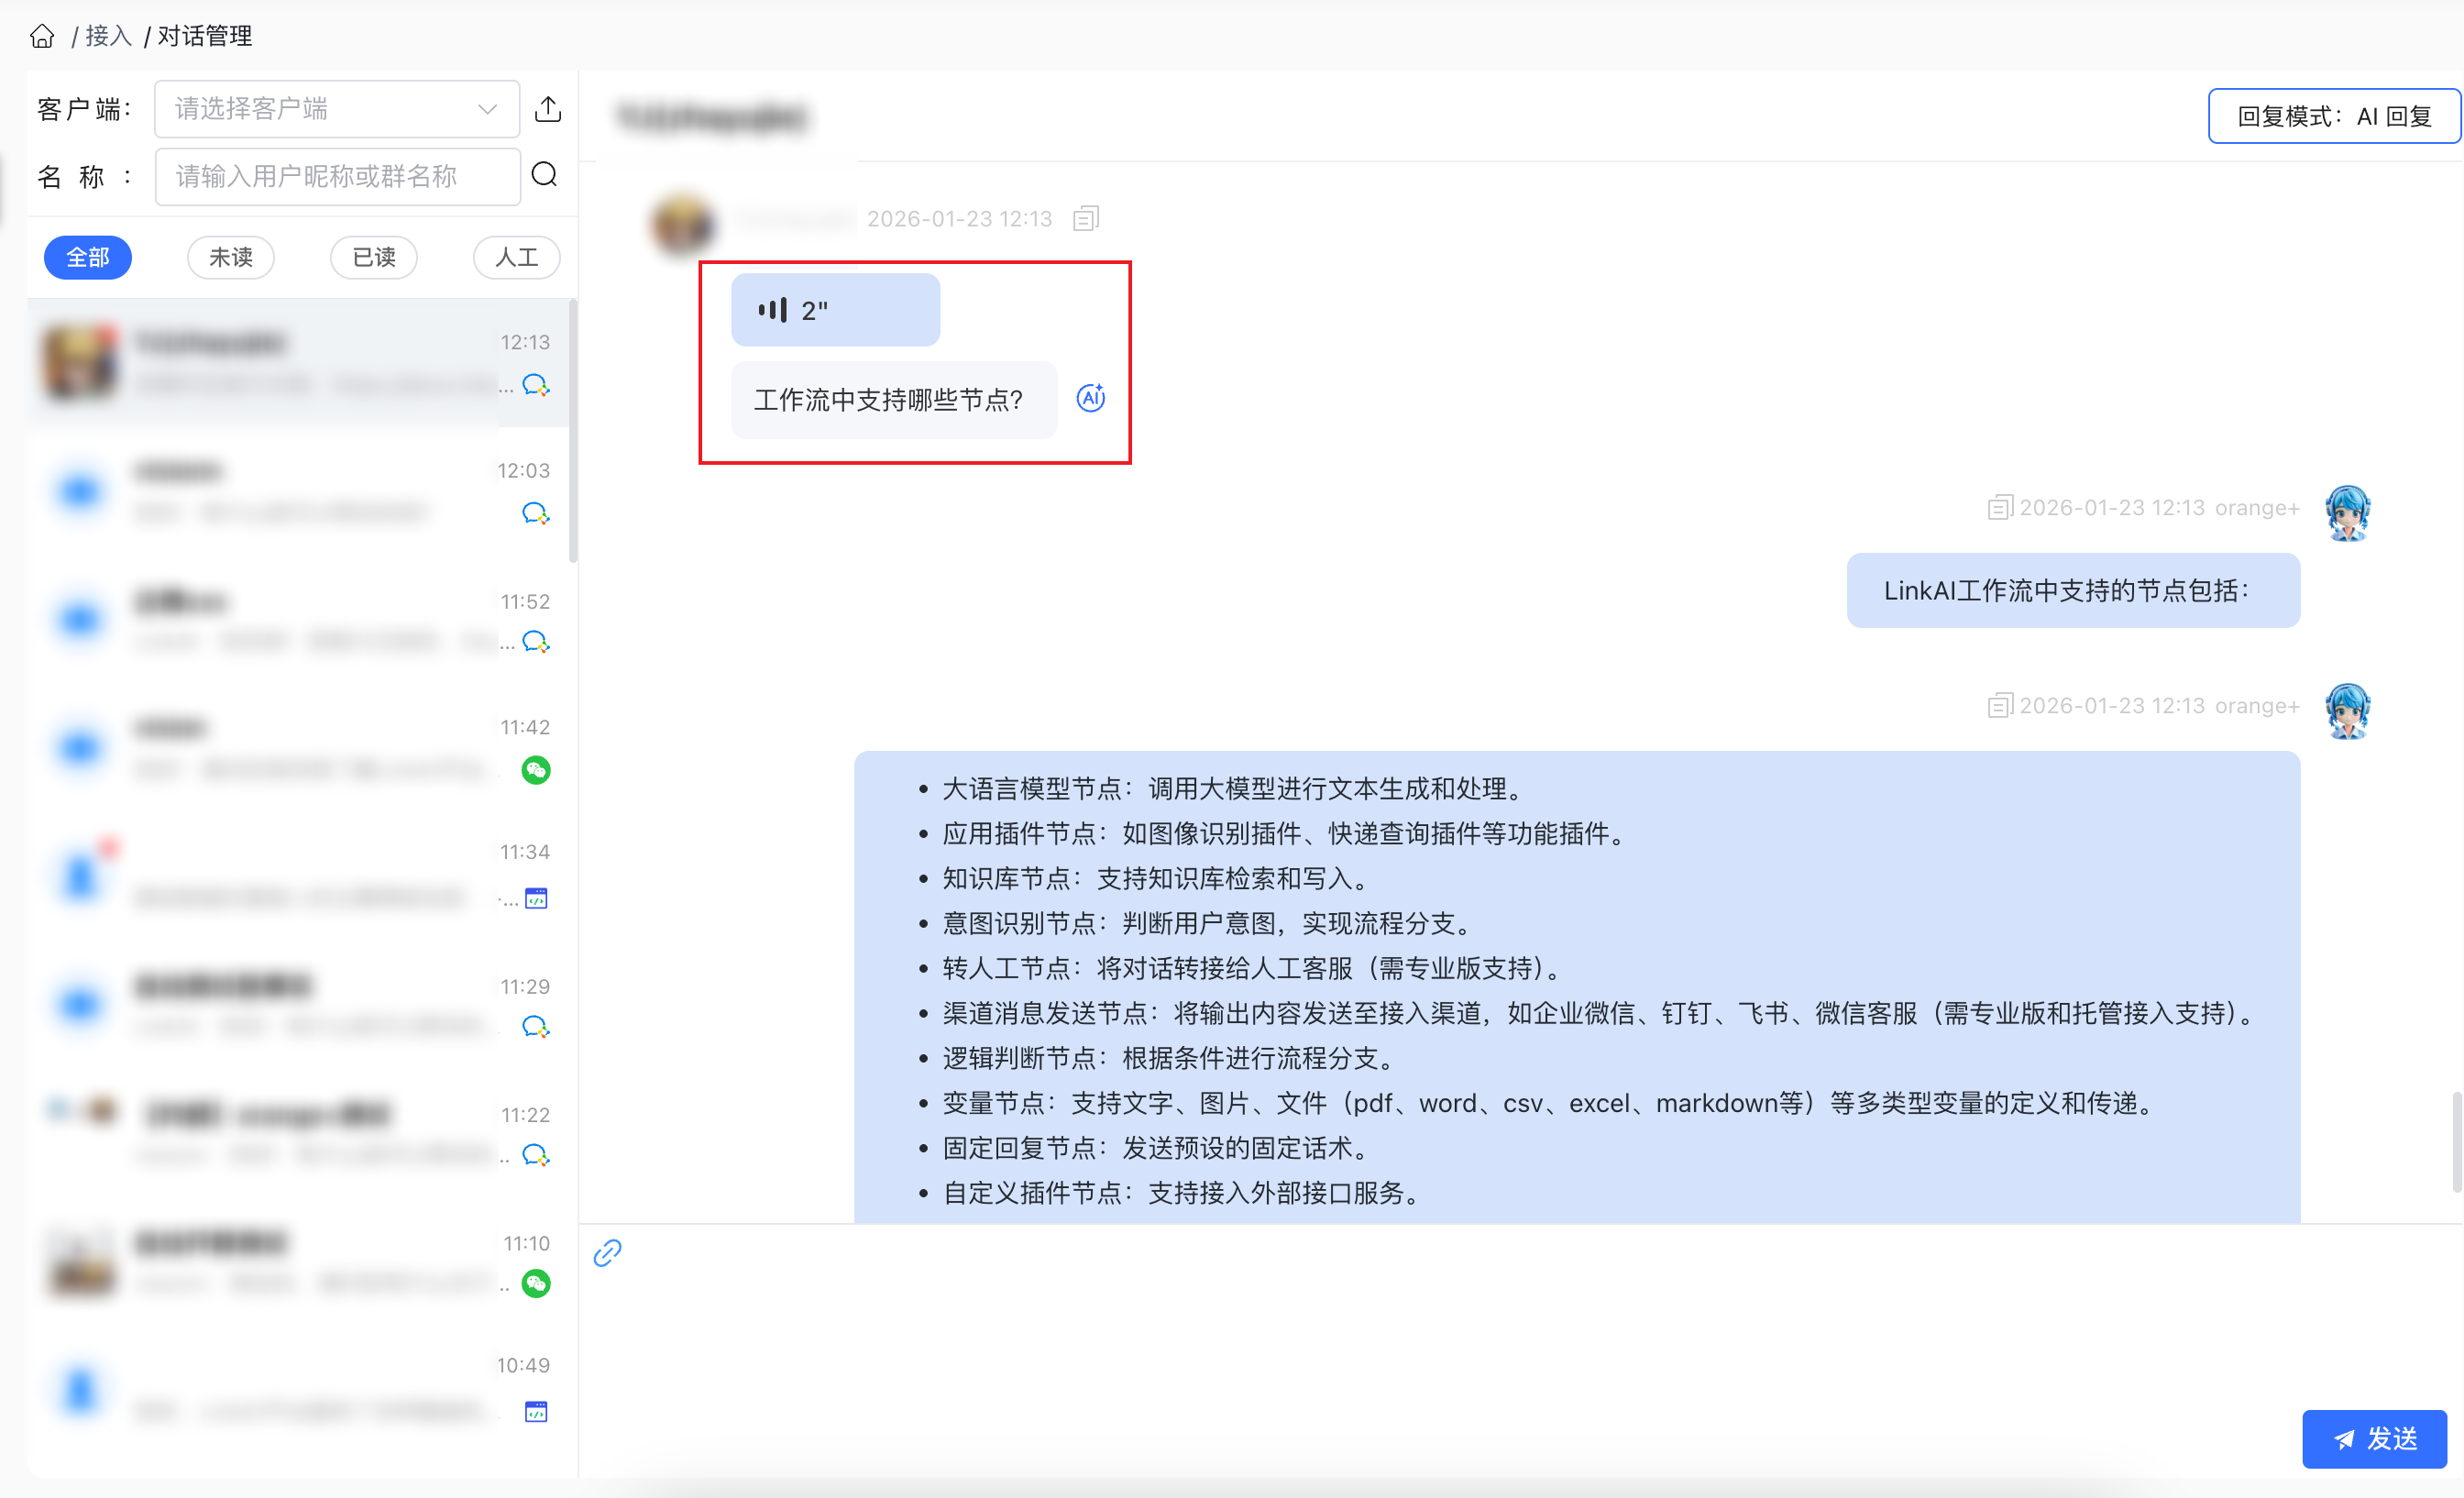Click the nickname or group name search field

tap(336, 176)
